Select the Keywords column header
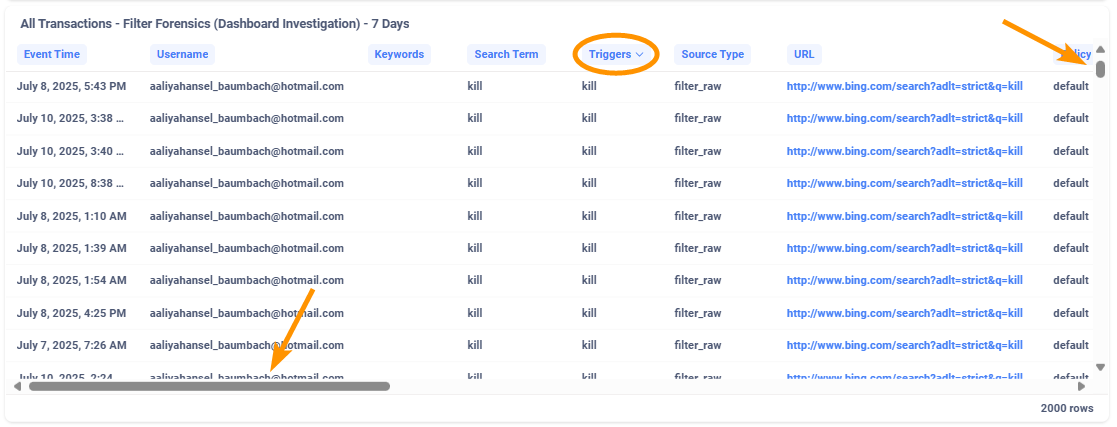This screenshot has height=427, width=1117. click(399, 54)
